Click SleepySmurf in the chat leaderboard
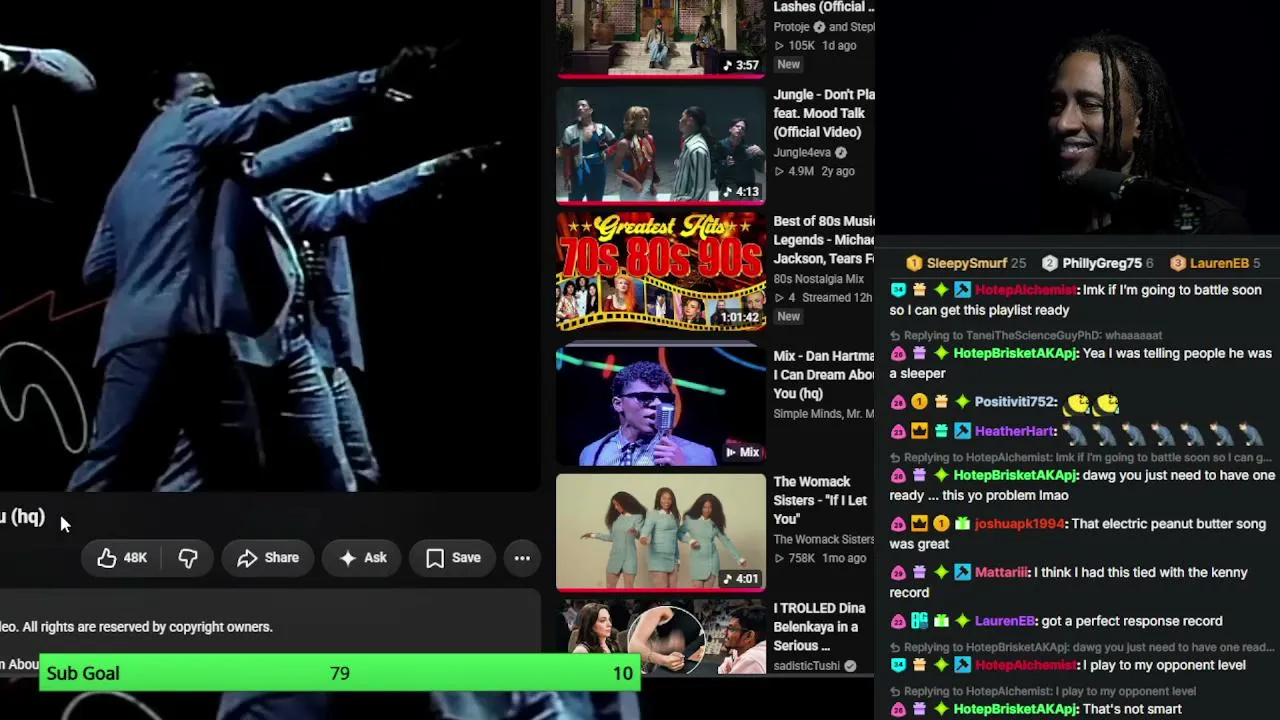 coord(966,263)
